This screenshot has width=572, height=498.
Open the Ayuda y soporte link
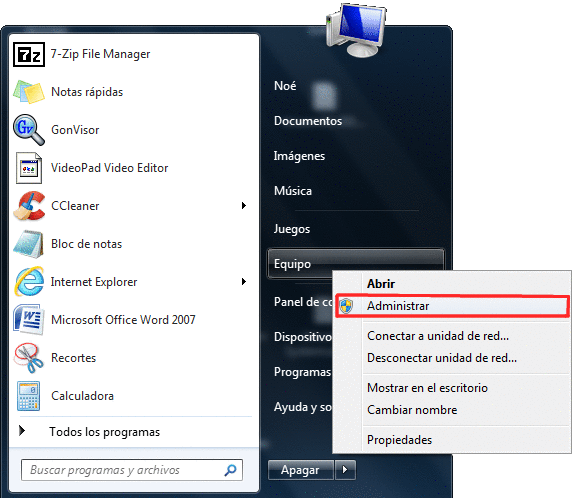(x=303, y=407)
